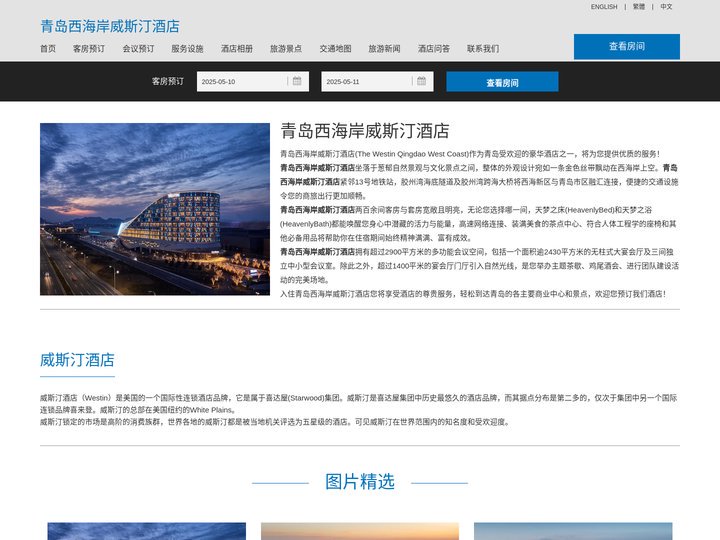Switch language to 繁體
720x540 pixels.
click(x=639, y=6)
